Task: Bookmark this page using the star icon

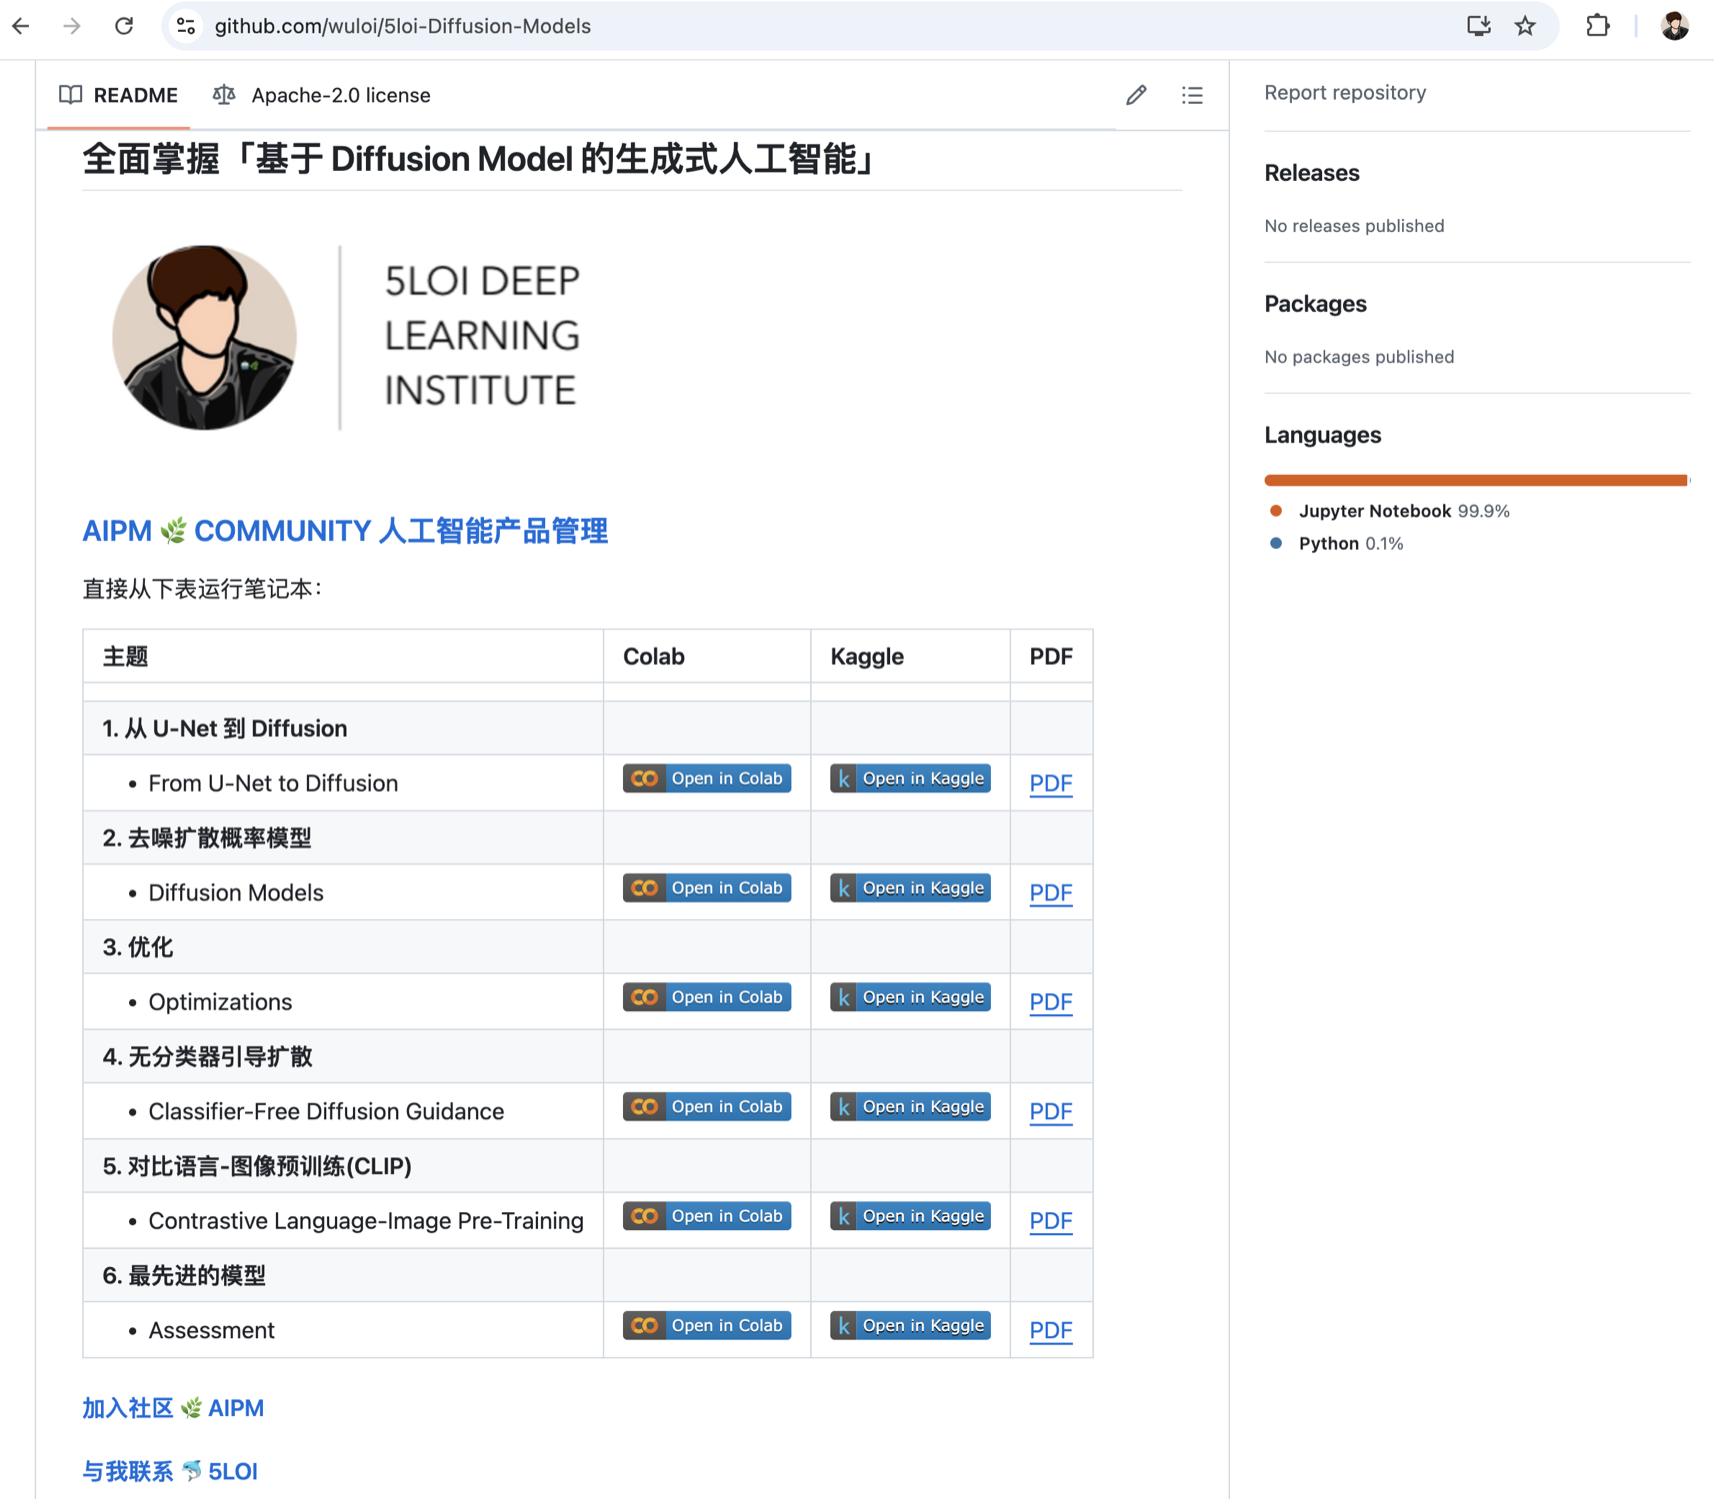Action: pyautogui.click(x=1525, y=26)
